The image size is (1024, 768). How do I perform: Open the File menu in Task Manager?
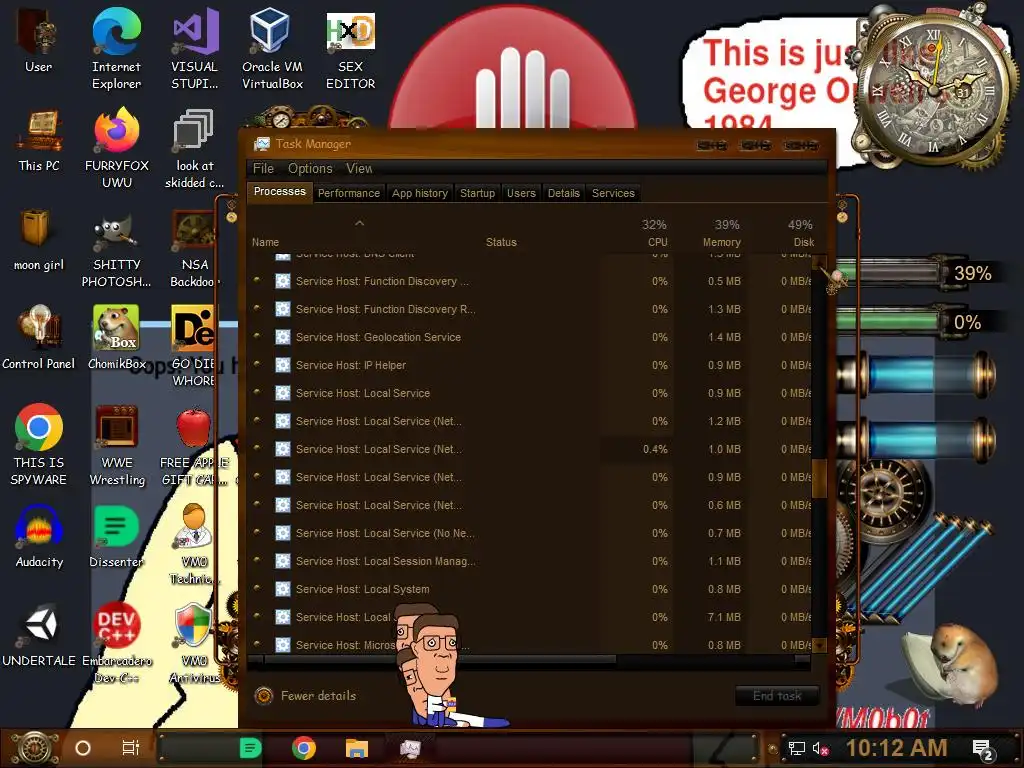[x=263, y=168]
